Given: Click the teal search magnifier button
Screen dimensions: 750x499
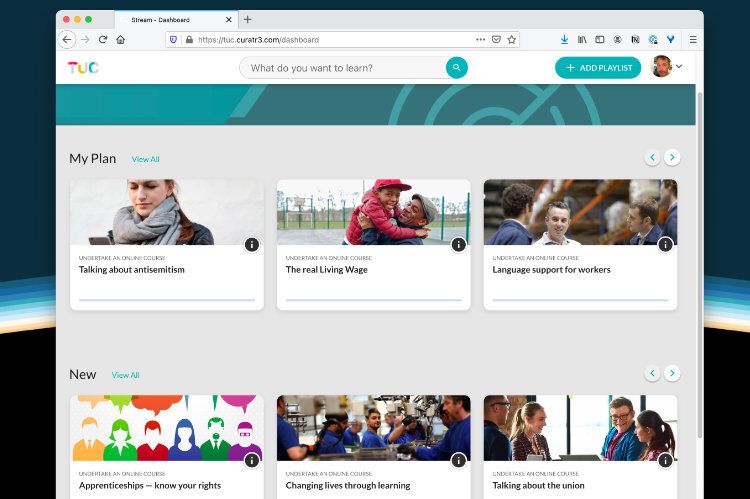Looking at the screenshot, I should pyautogui.click(x=457, y=67).
